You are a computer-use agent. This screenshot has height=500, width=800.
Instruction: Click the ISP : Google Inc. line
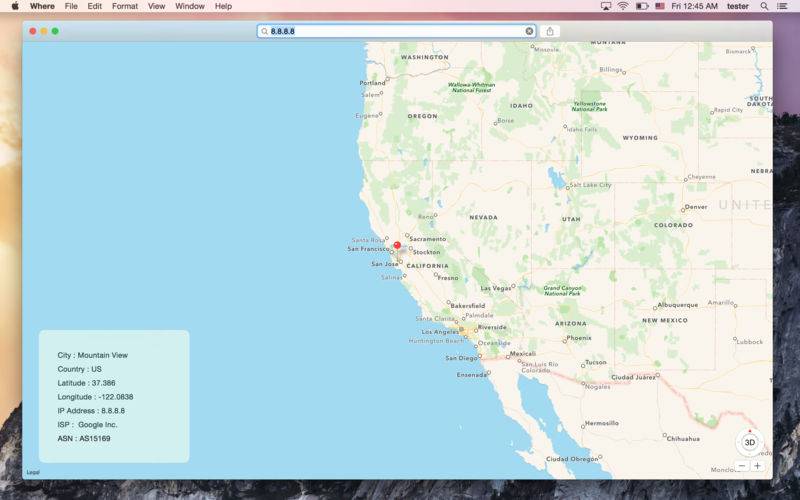point(88,424)
